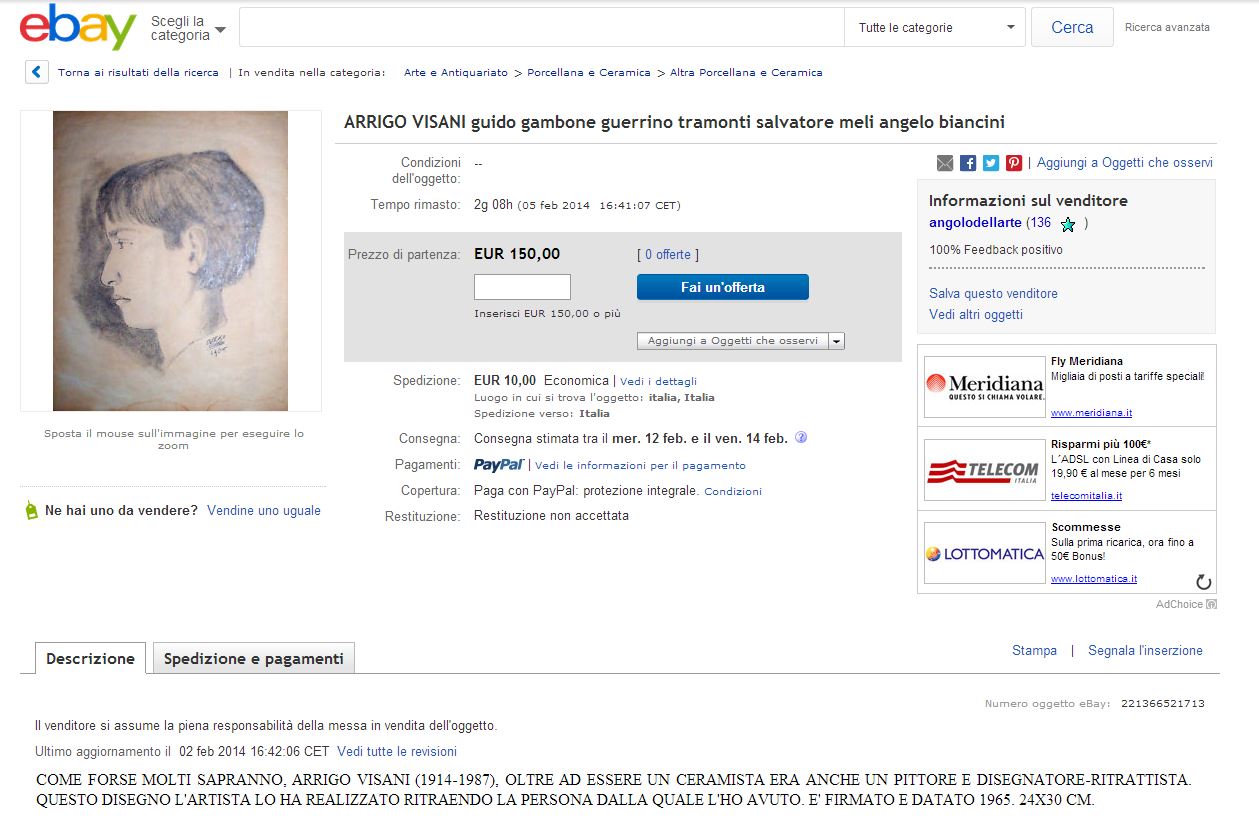1259x828 pixels.
Task: Switch to Spedizione e pagamenti tab
Action: [x=254, y=659]
